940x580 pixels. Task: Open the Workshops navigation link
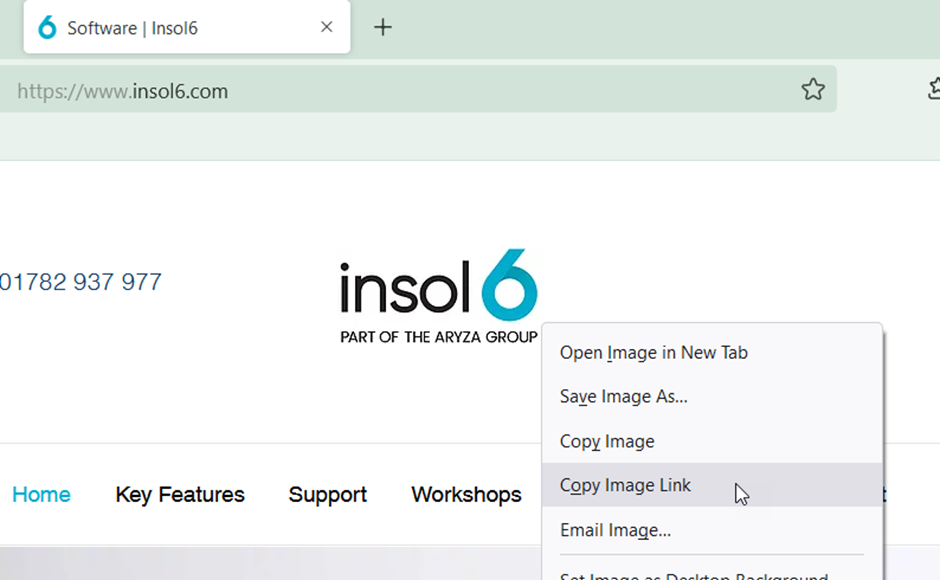(466, 494)
